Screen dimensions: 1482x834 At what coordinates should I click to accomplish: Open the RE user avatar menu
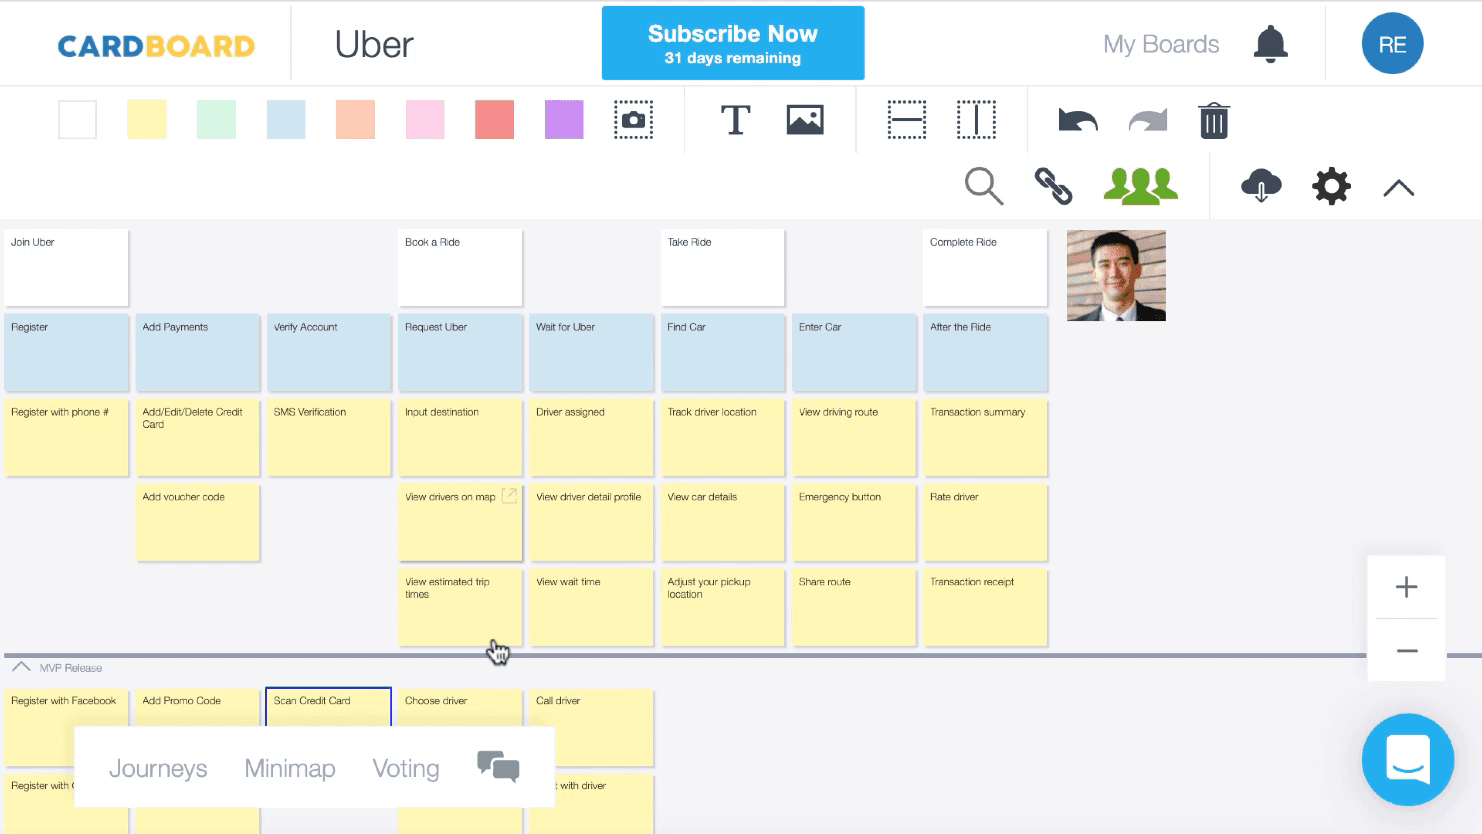click(x=1392, y=44)
